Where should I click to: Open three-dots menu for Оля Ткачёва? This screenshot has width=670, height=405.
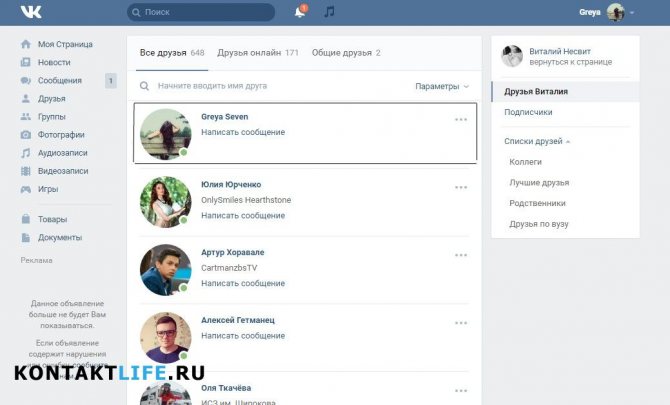pyautogui.click(x=461, y=391)
